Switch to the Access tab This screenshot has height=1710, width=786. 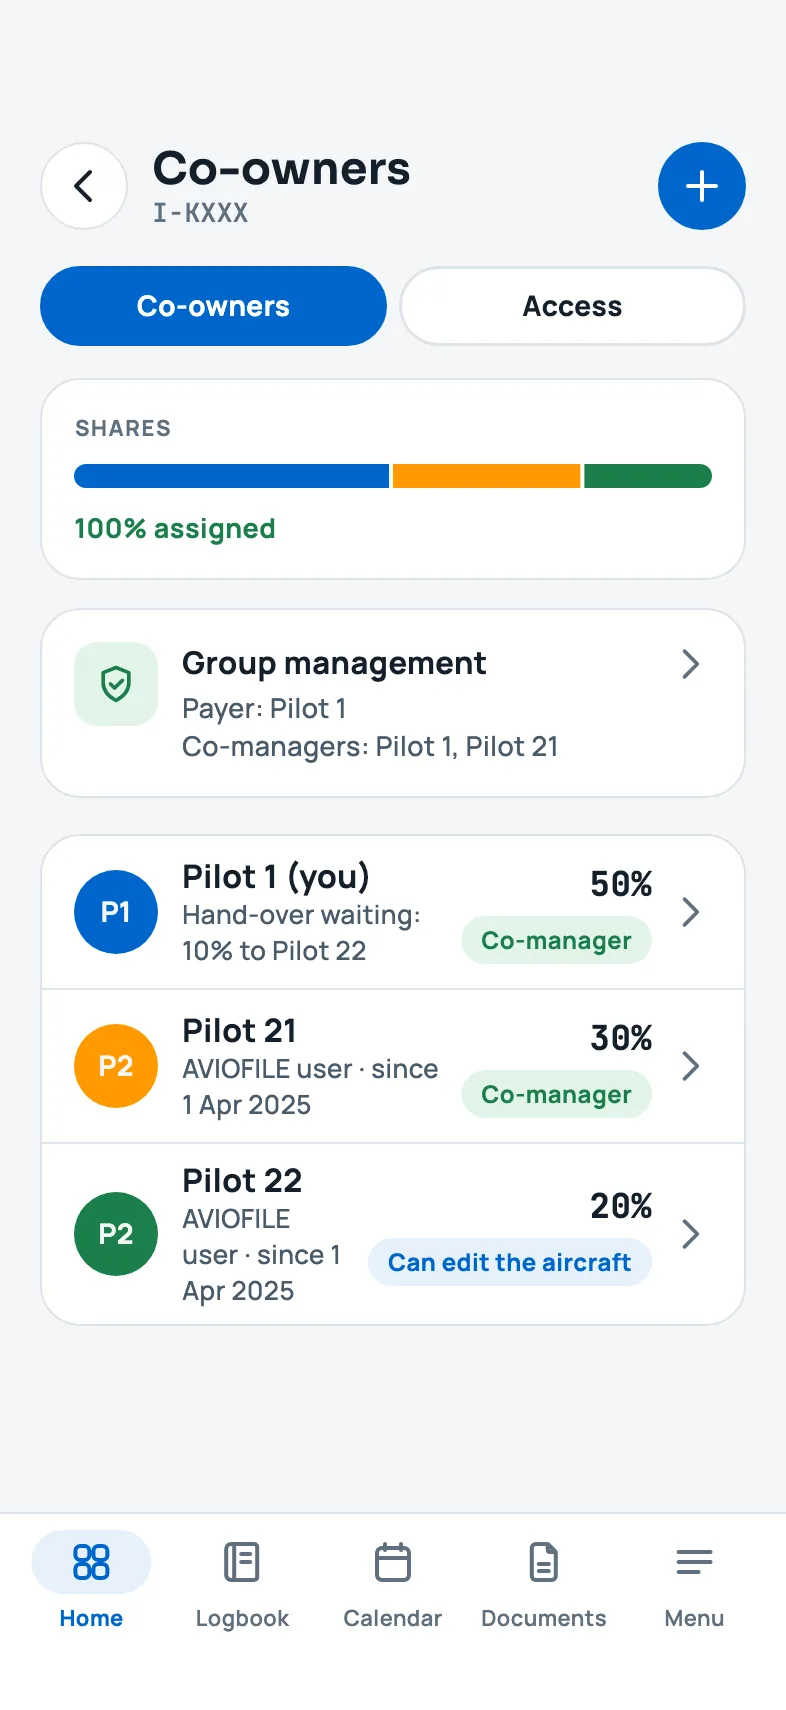click(573, 306)
